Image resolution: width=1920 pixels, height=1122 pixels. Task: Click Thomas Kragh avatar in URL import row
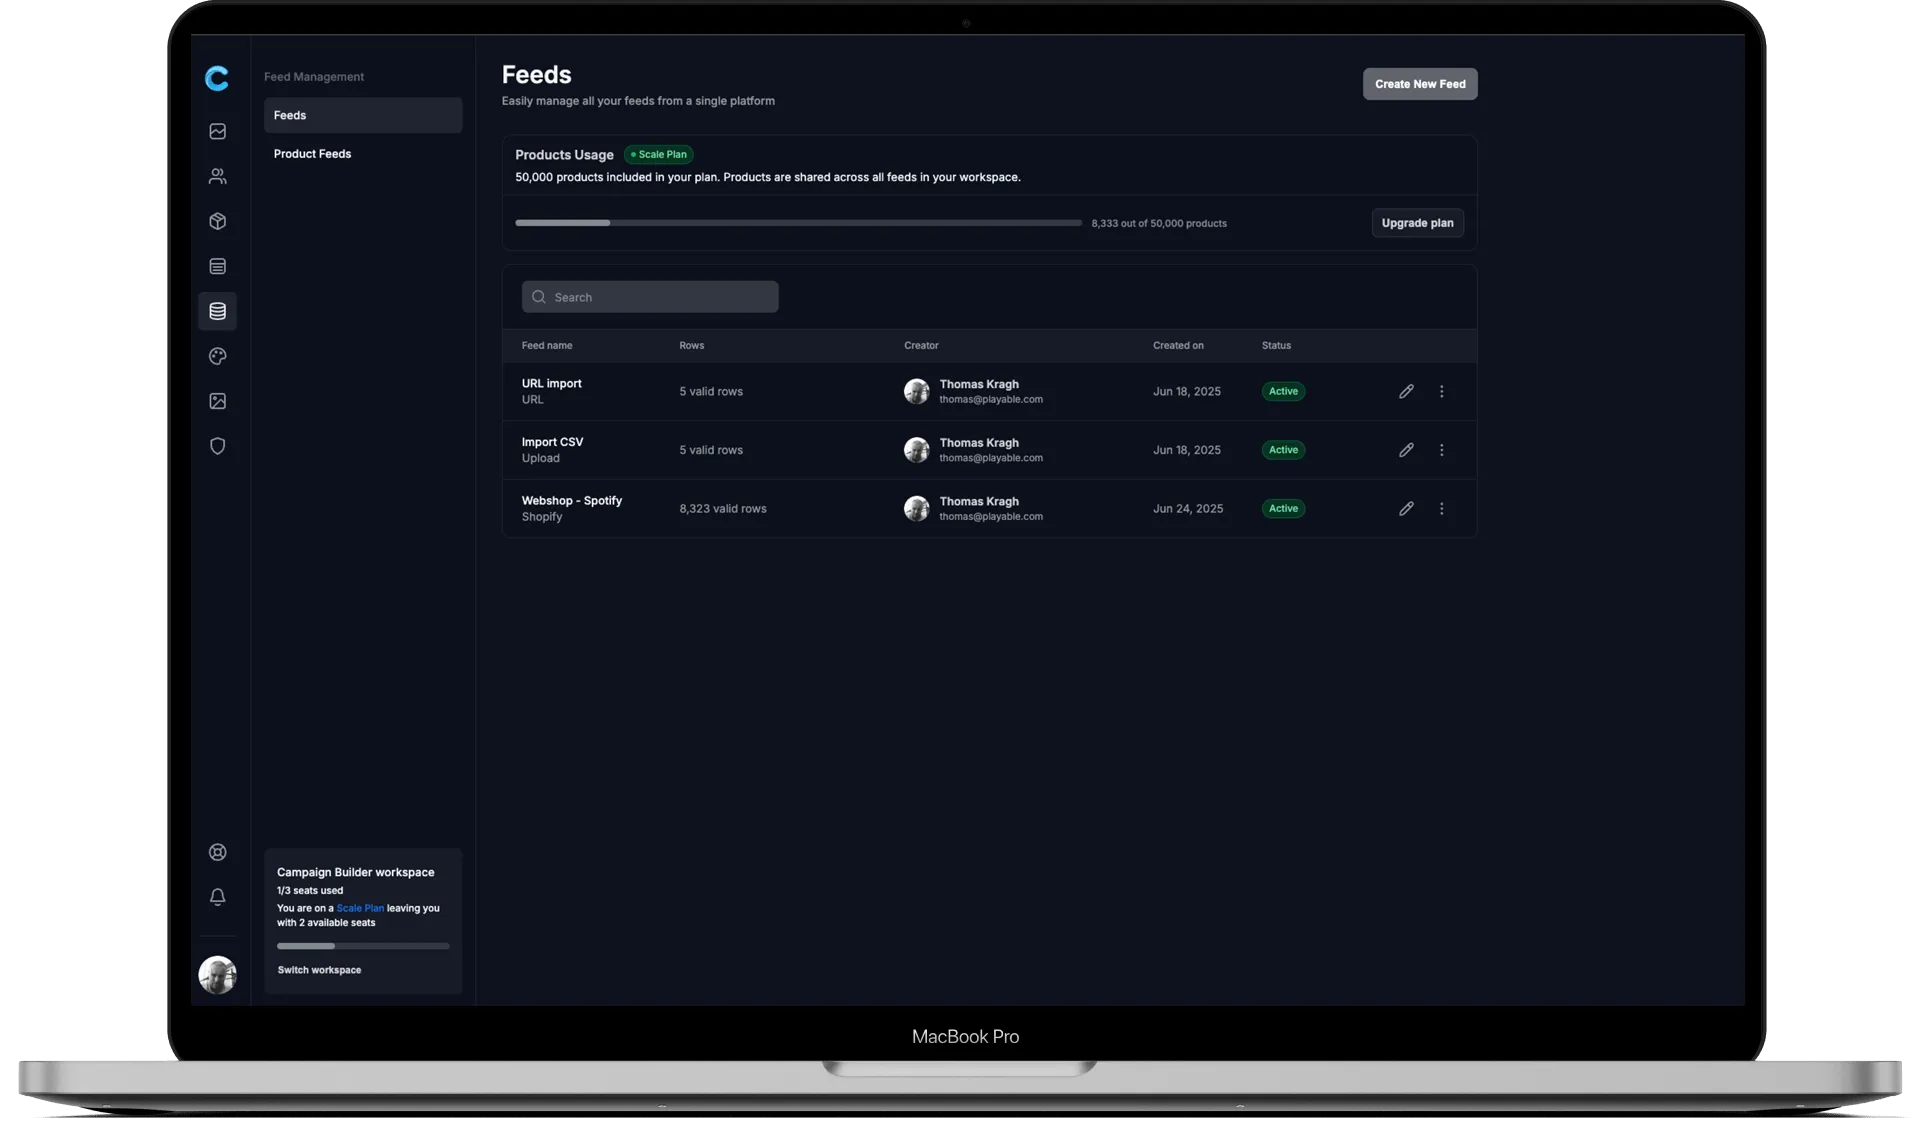pos(916,391)
